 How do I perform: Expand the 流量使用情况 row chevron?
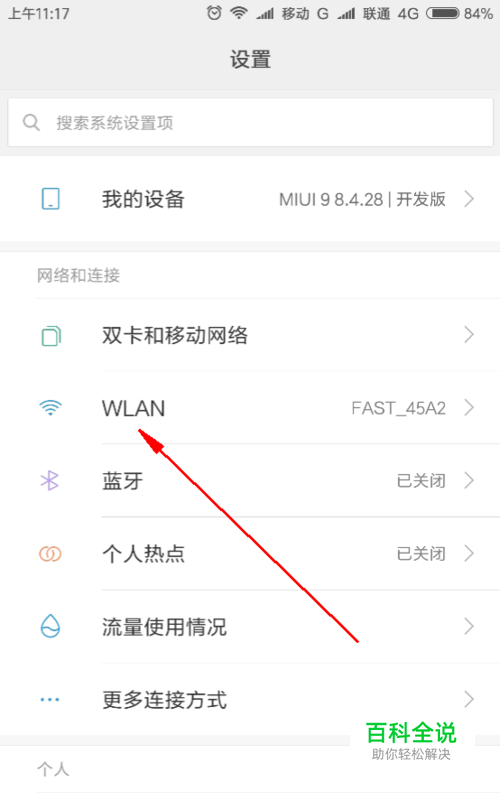pos(469,627)
